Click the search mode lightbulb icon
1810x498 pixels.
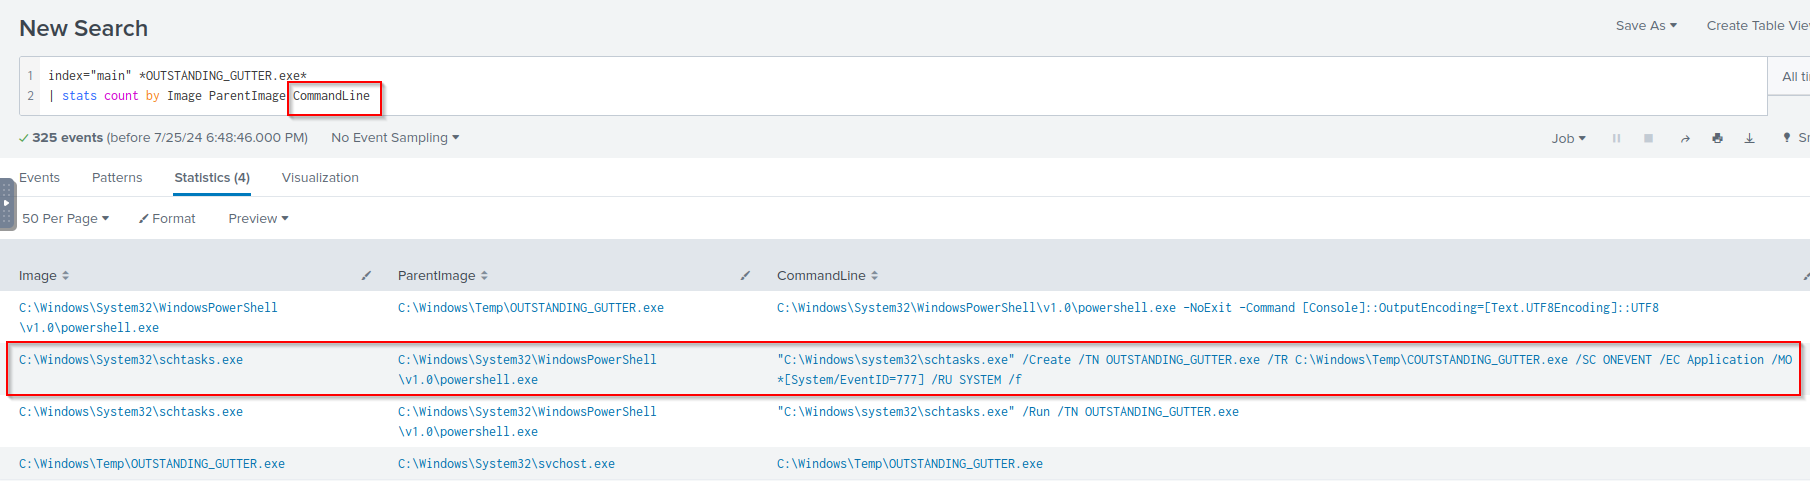(x=1787, y=137)
